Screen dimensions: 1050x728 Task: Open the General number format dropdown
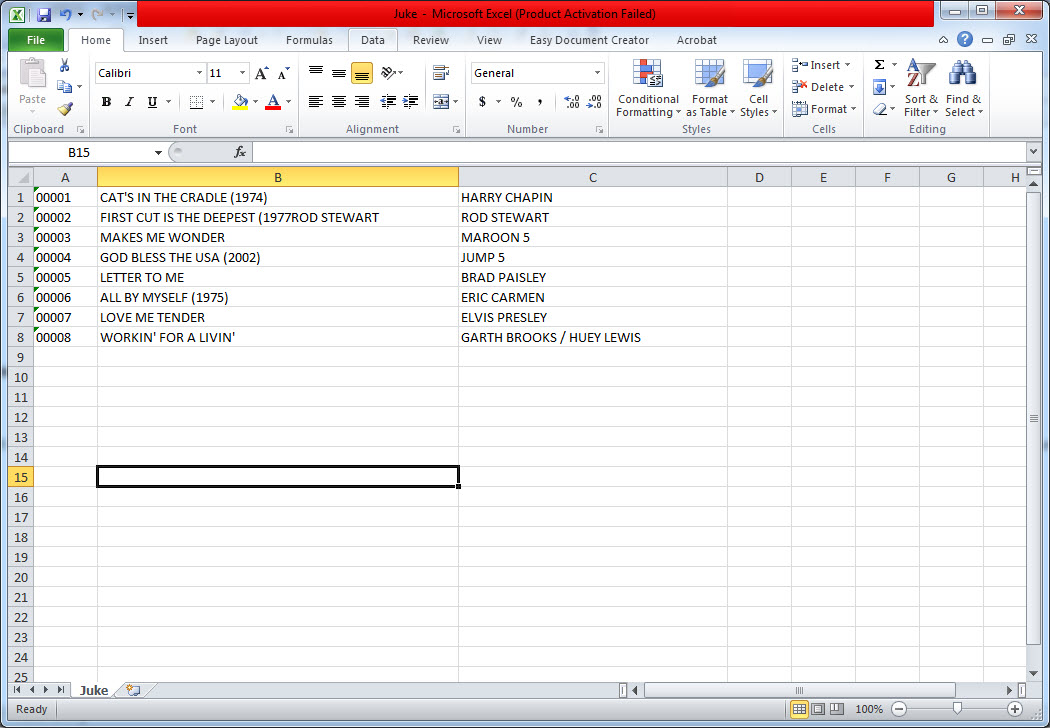[598, 73]
